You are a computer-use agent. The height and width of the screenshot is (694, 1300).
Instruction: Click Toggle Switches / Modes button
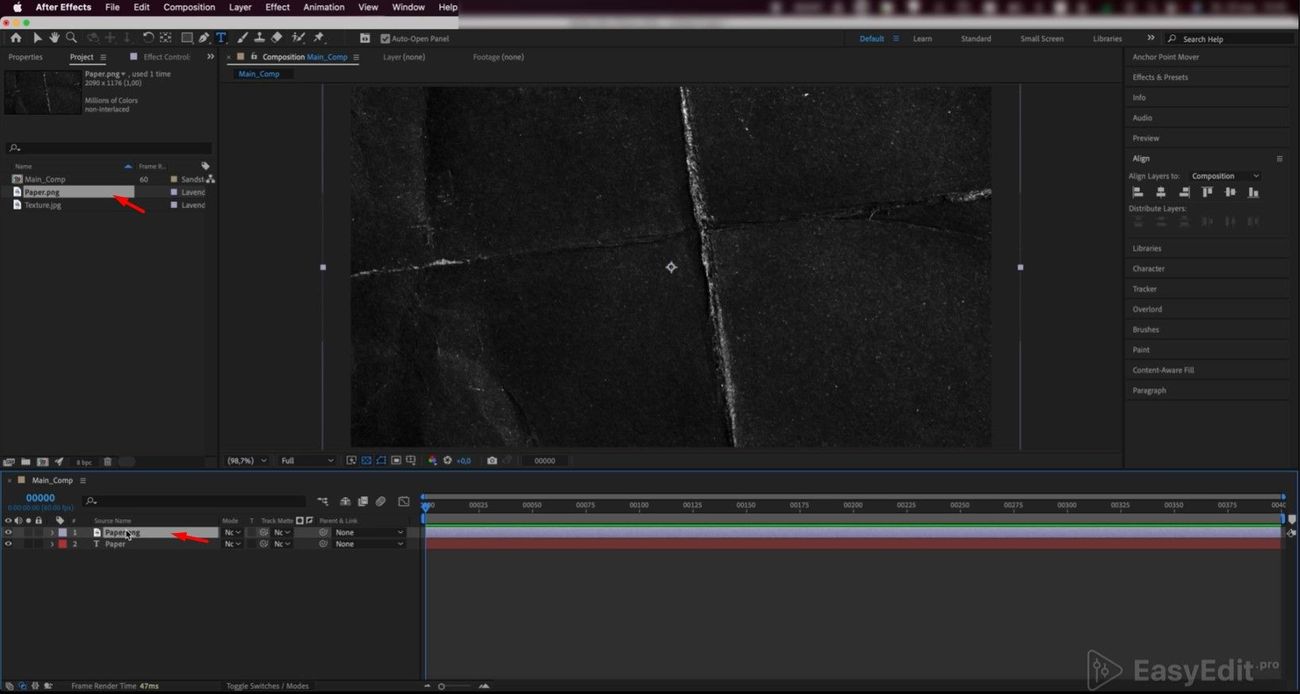(x=267, y=686)
